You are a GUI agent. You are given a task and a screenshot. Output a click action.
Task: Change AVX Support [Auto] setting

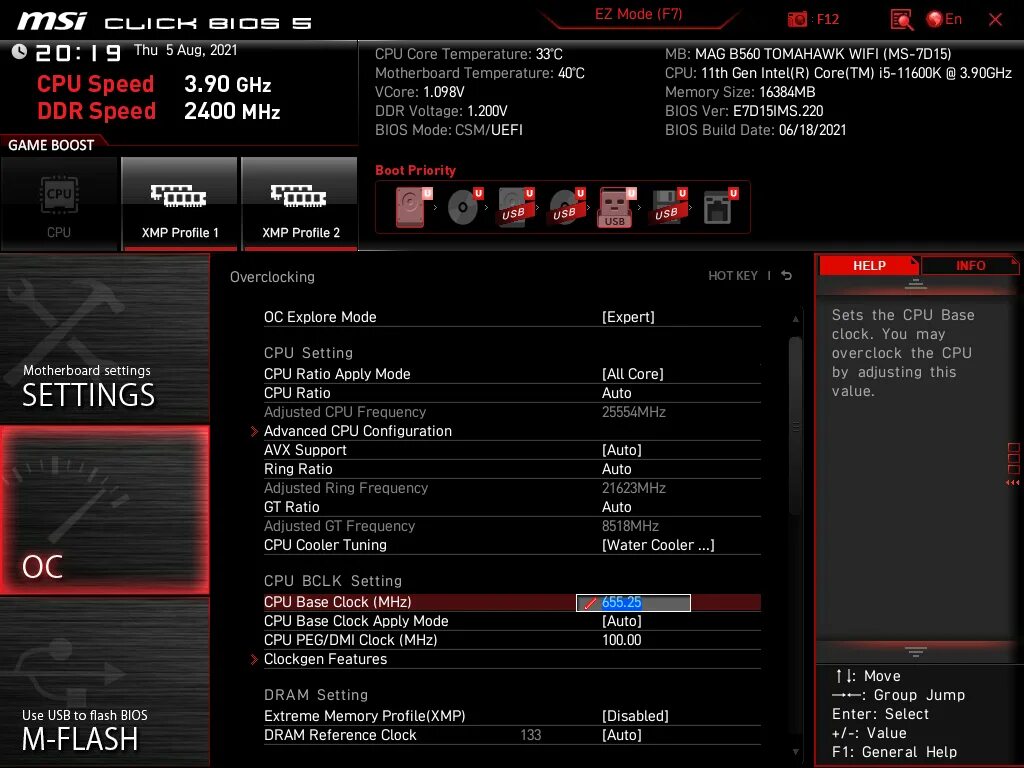[x=622, y=450]
